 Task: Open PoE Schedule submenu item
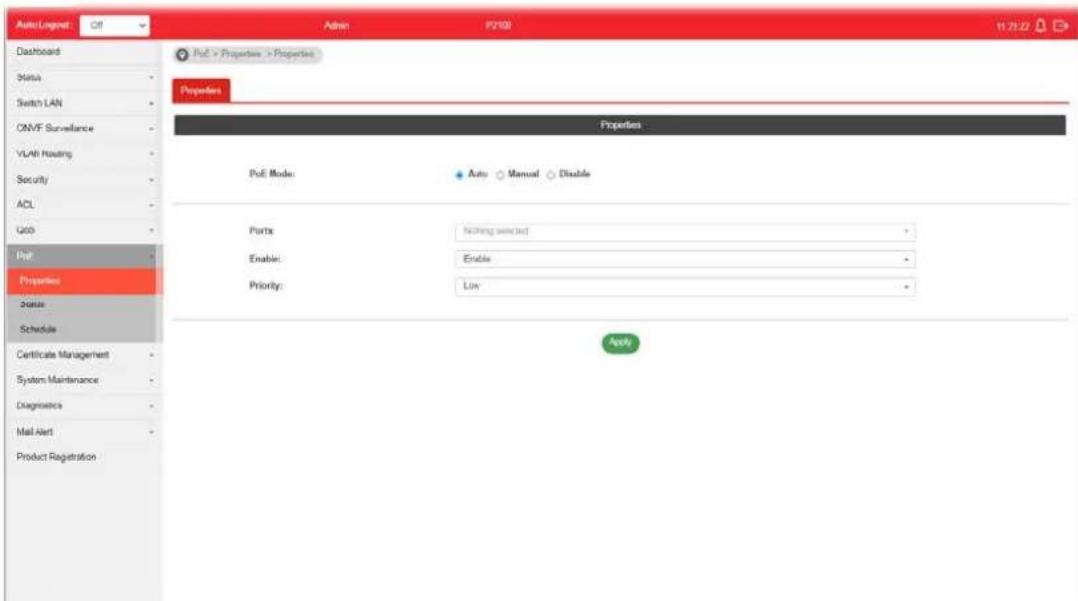point(85,329)
